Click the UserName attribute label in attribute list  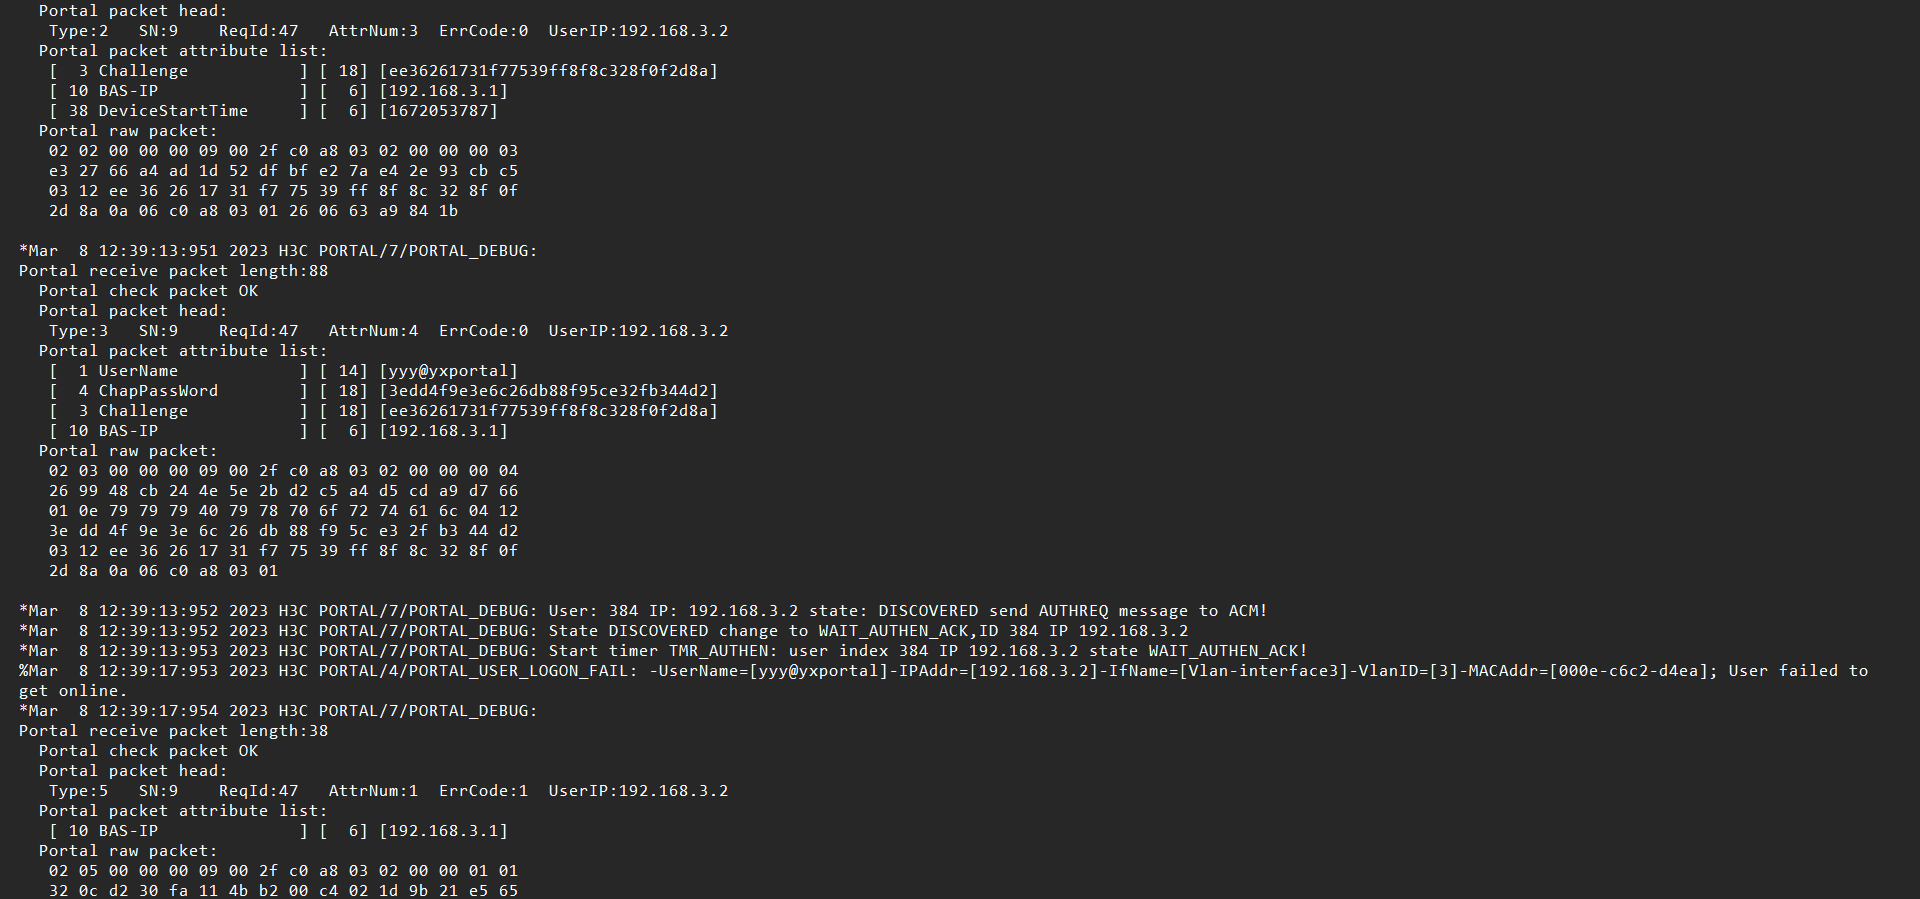point(138,371)
